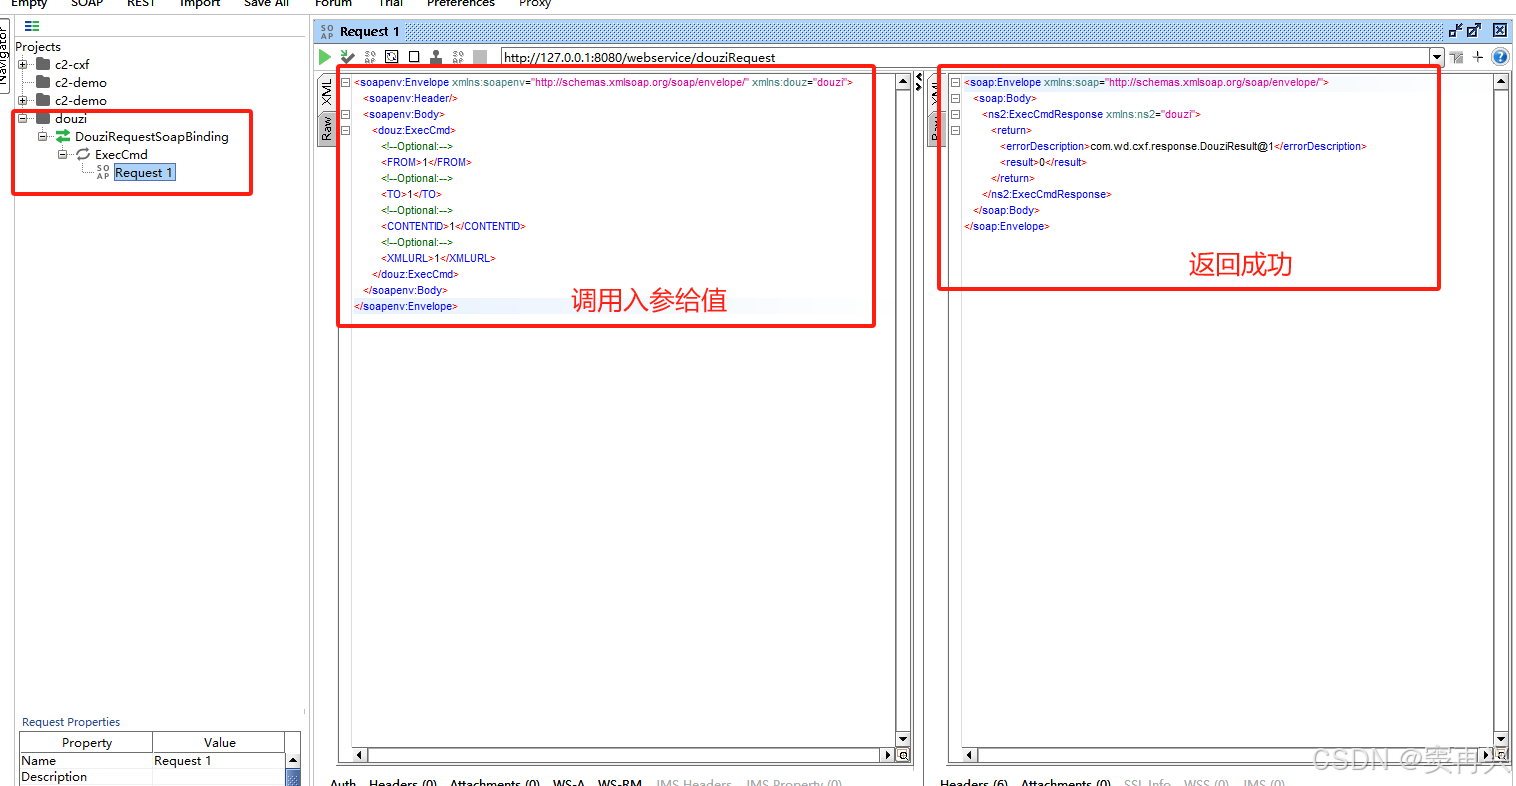Click request editor scroll up arrow
This screenshot has height=786, width=1516.
click(x=903, y=82)
